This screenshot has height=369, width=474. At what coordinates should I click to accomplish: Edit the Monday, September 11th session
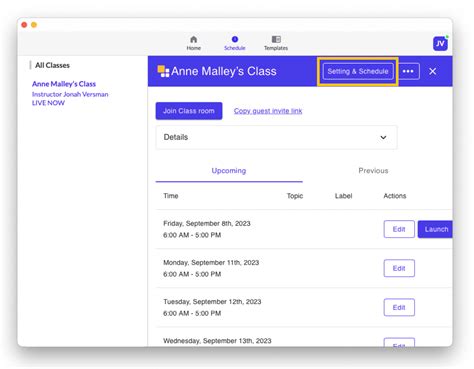[399, 268]
